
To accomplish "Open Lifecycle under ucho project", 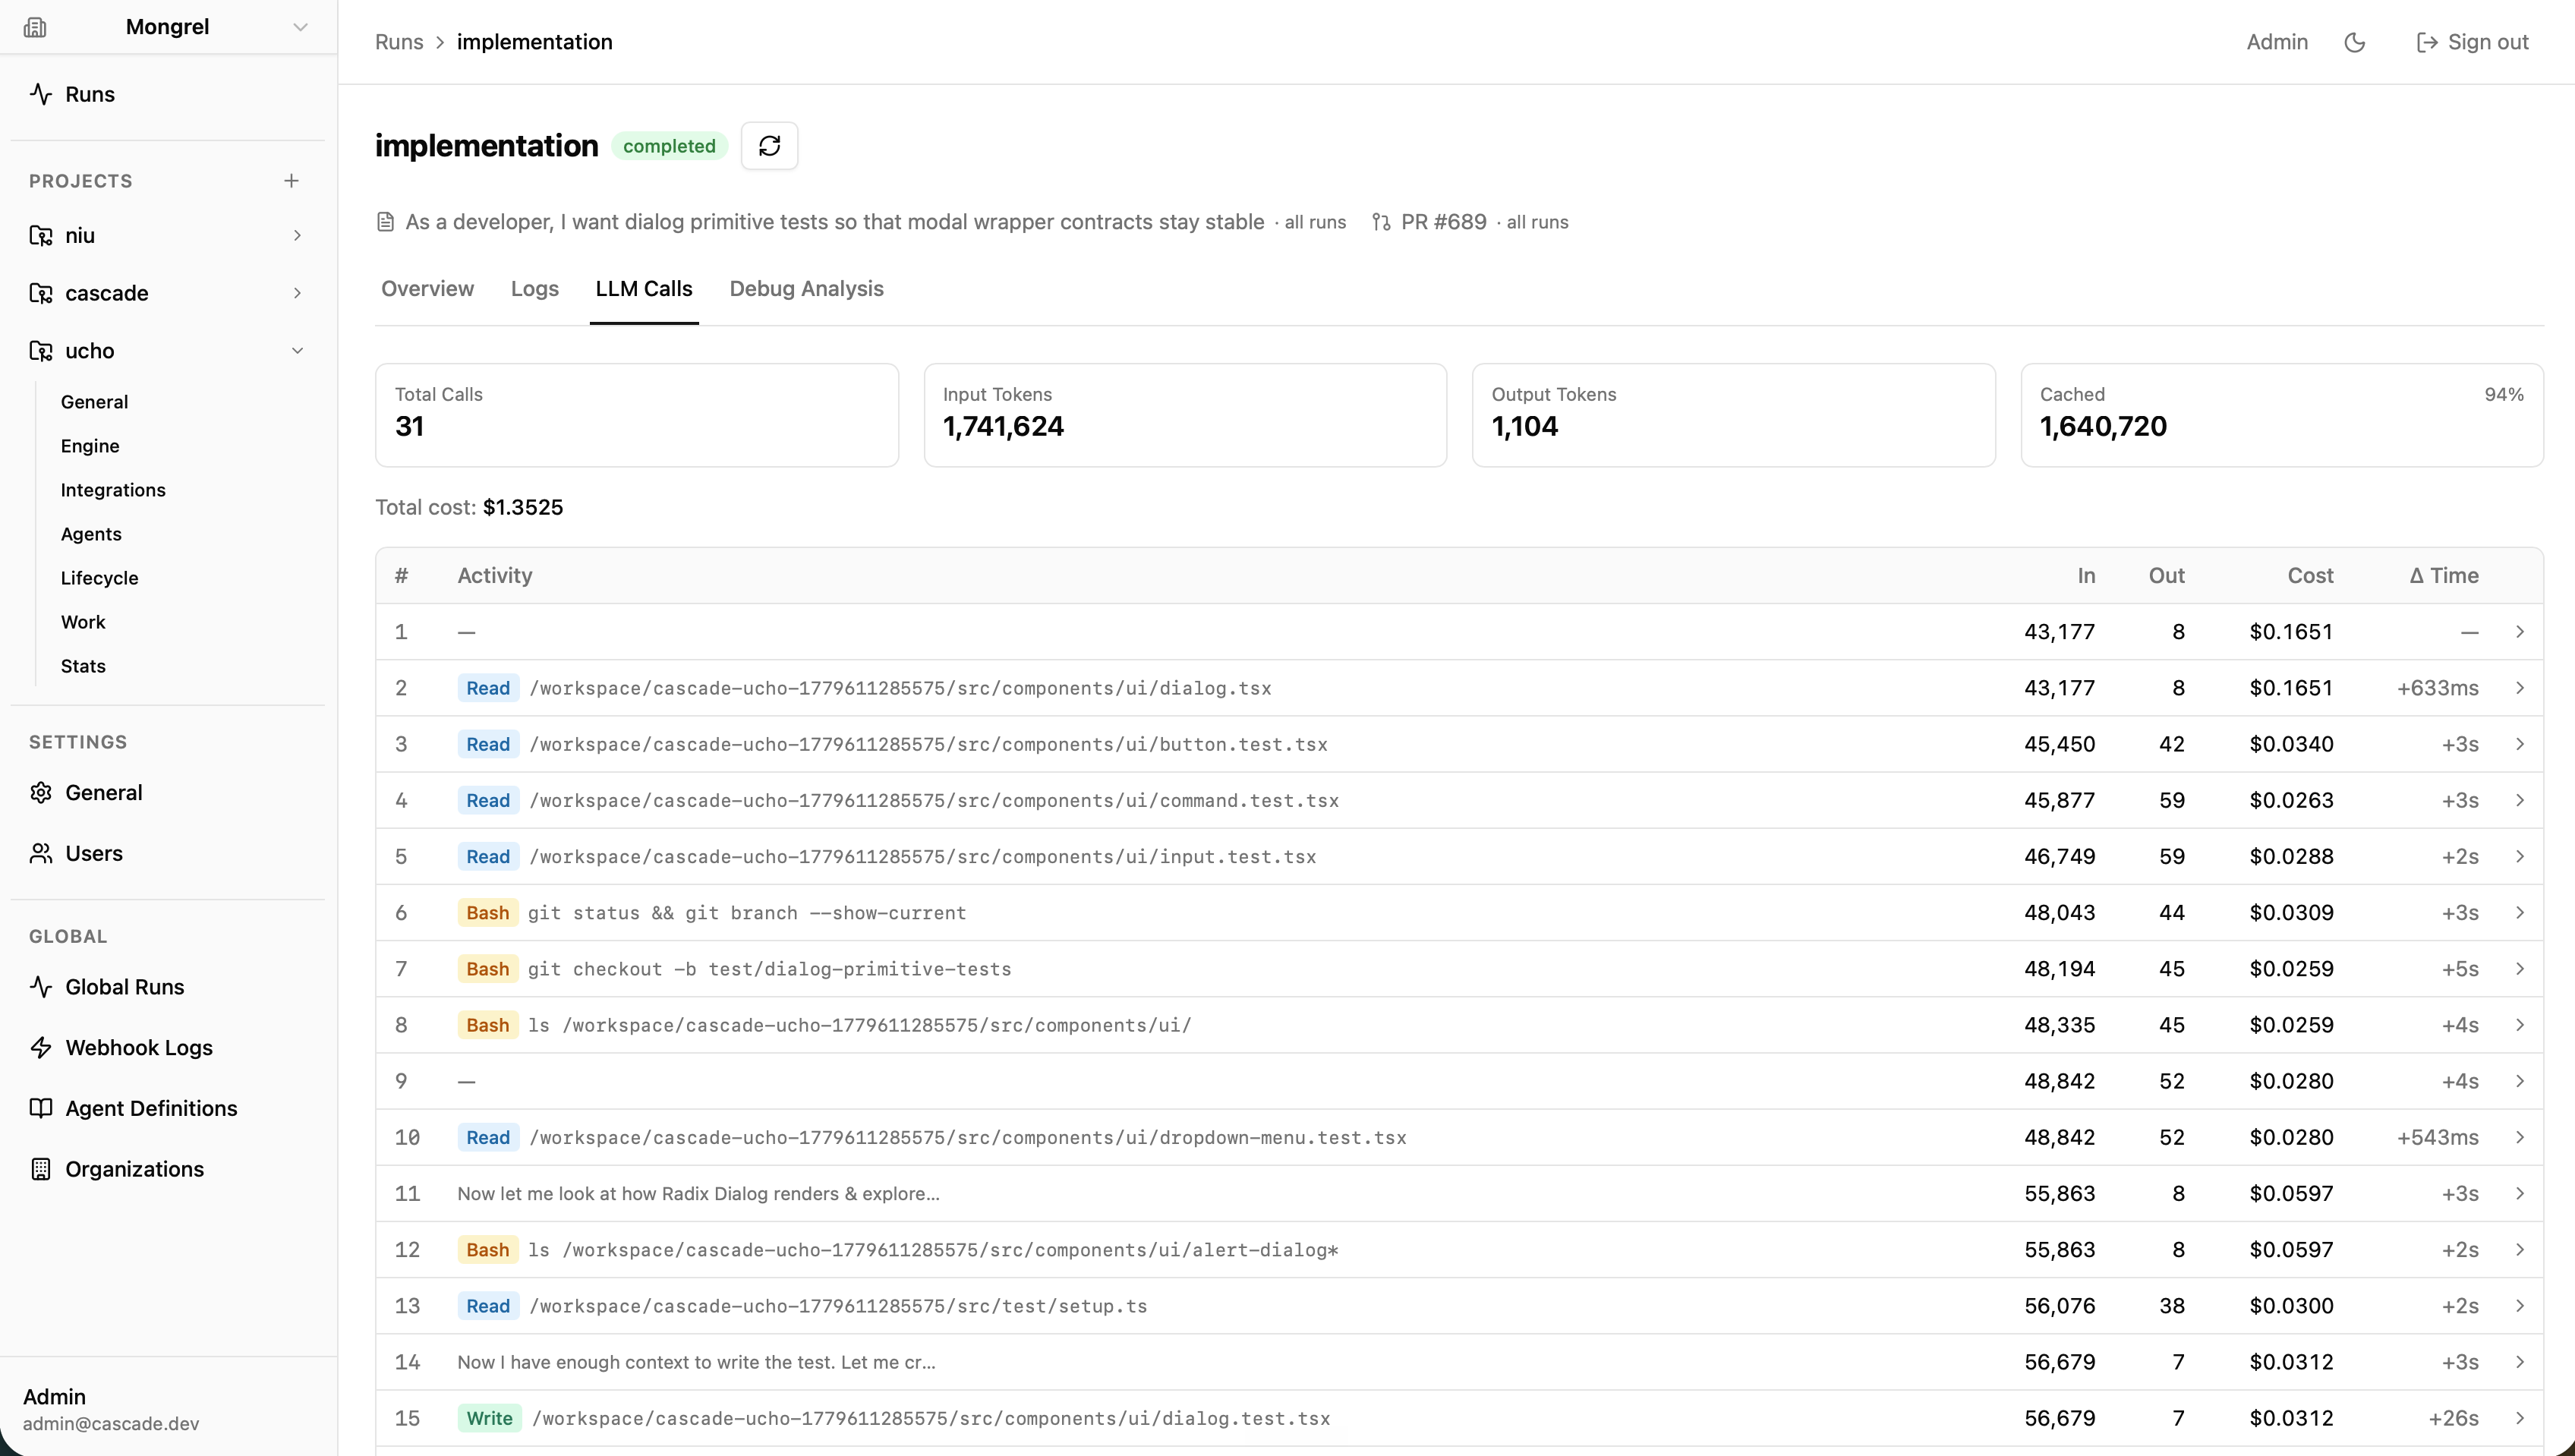I will pos(100,578).
